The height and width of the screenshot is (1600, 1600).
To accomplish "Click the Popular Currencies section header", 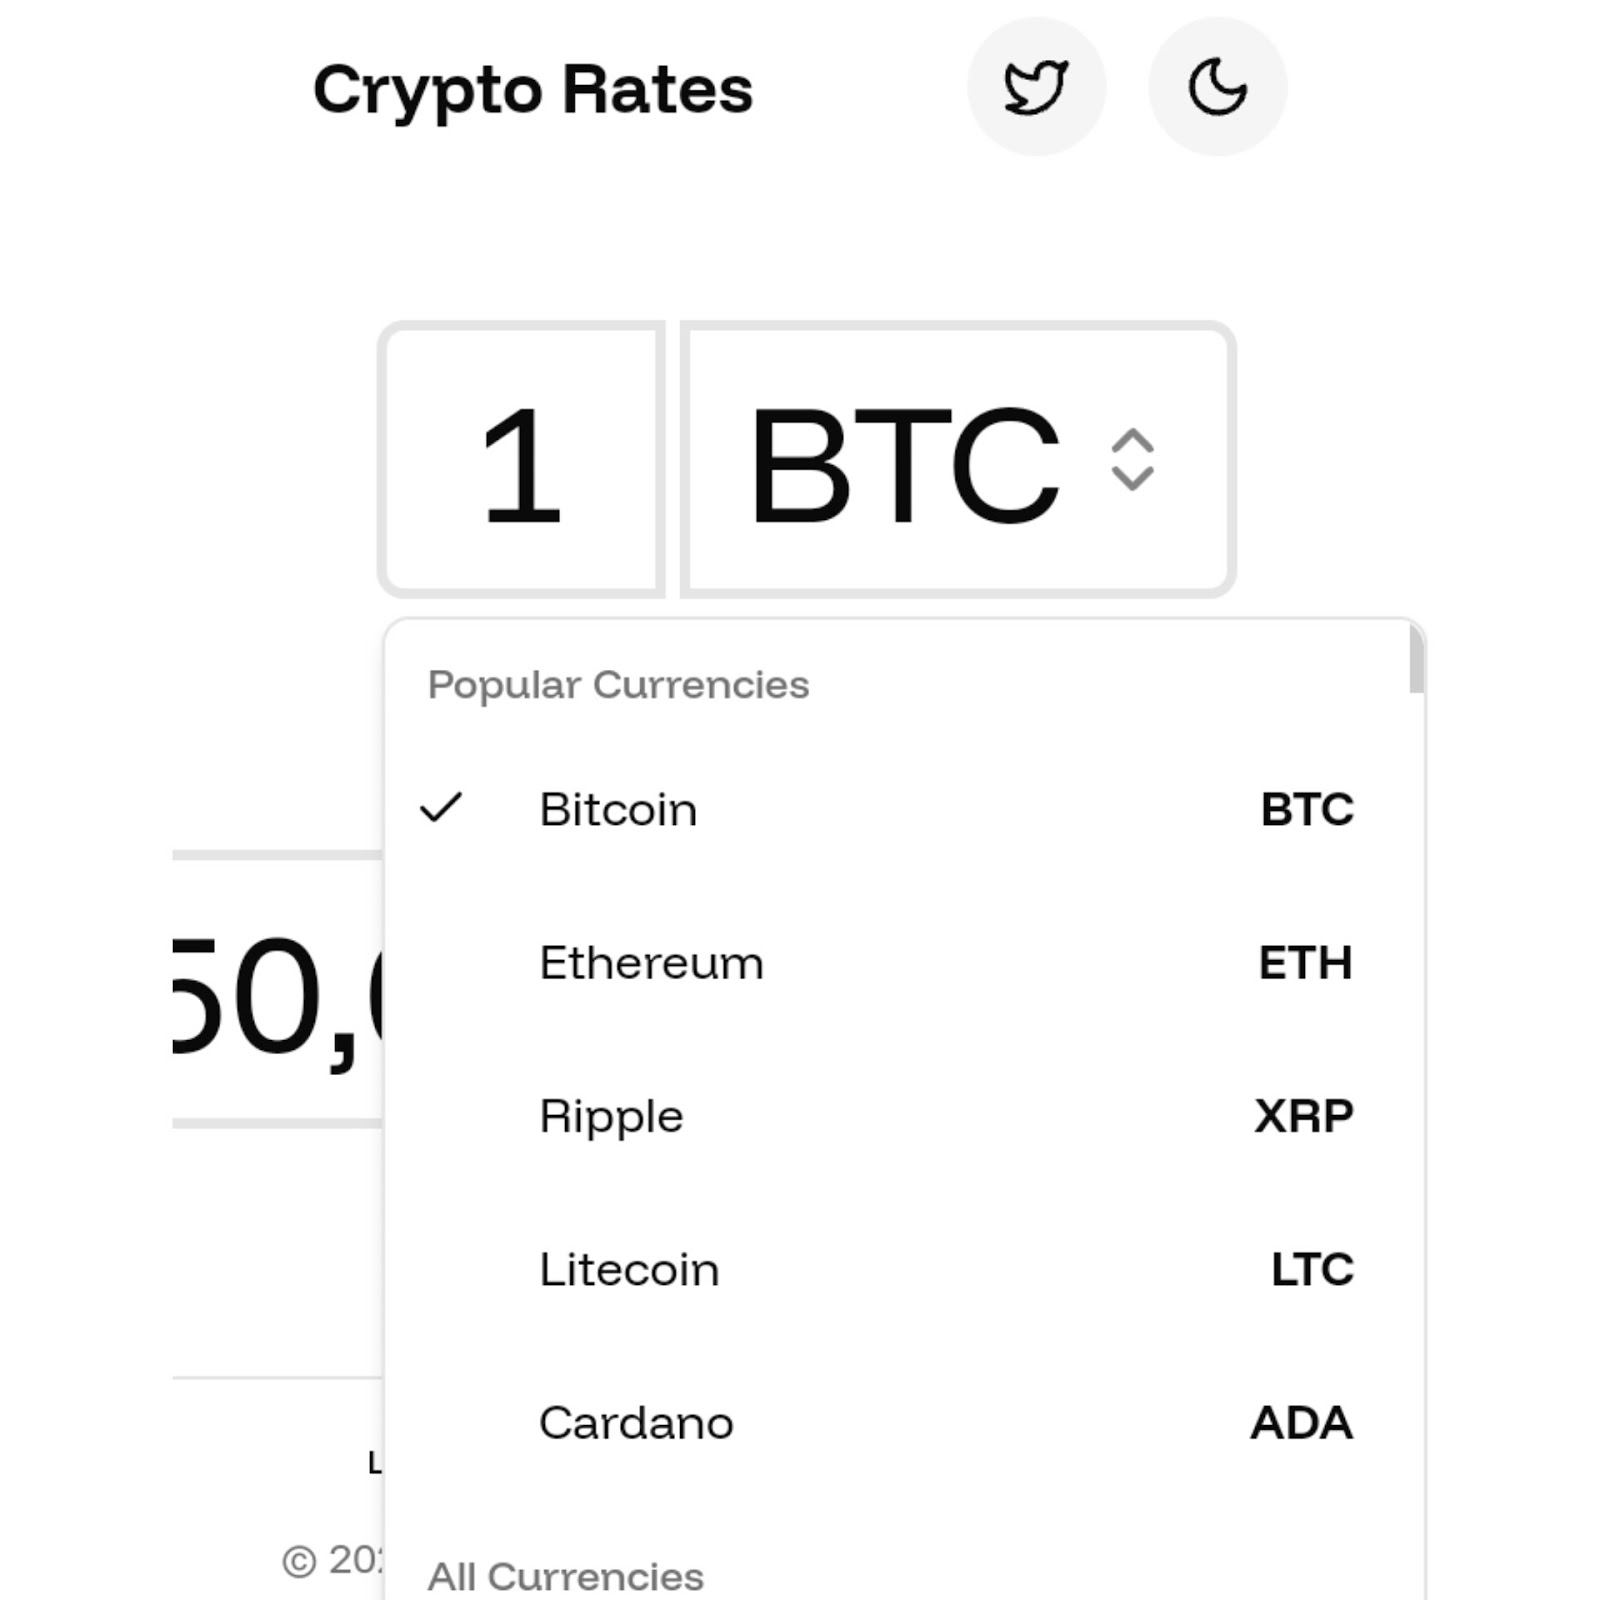I will click(618, 685).
